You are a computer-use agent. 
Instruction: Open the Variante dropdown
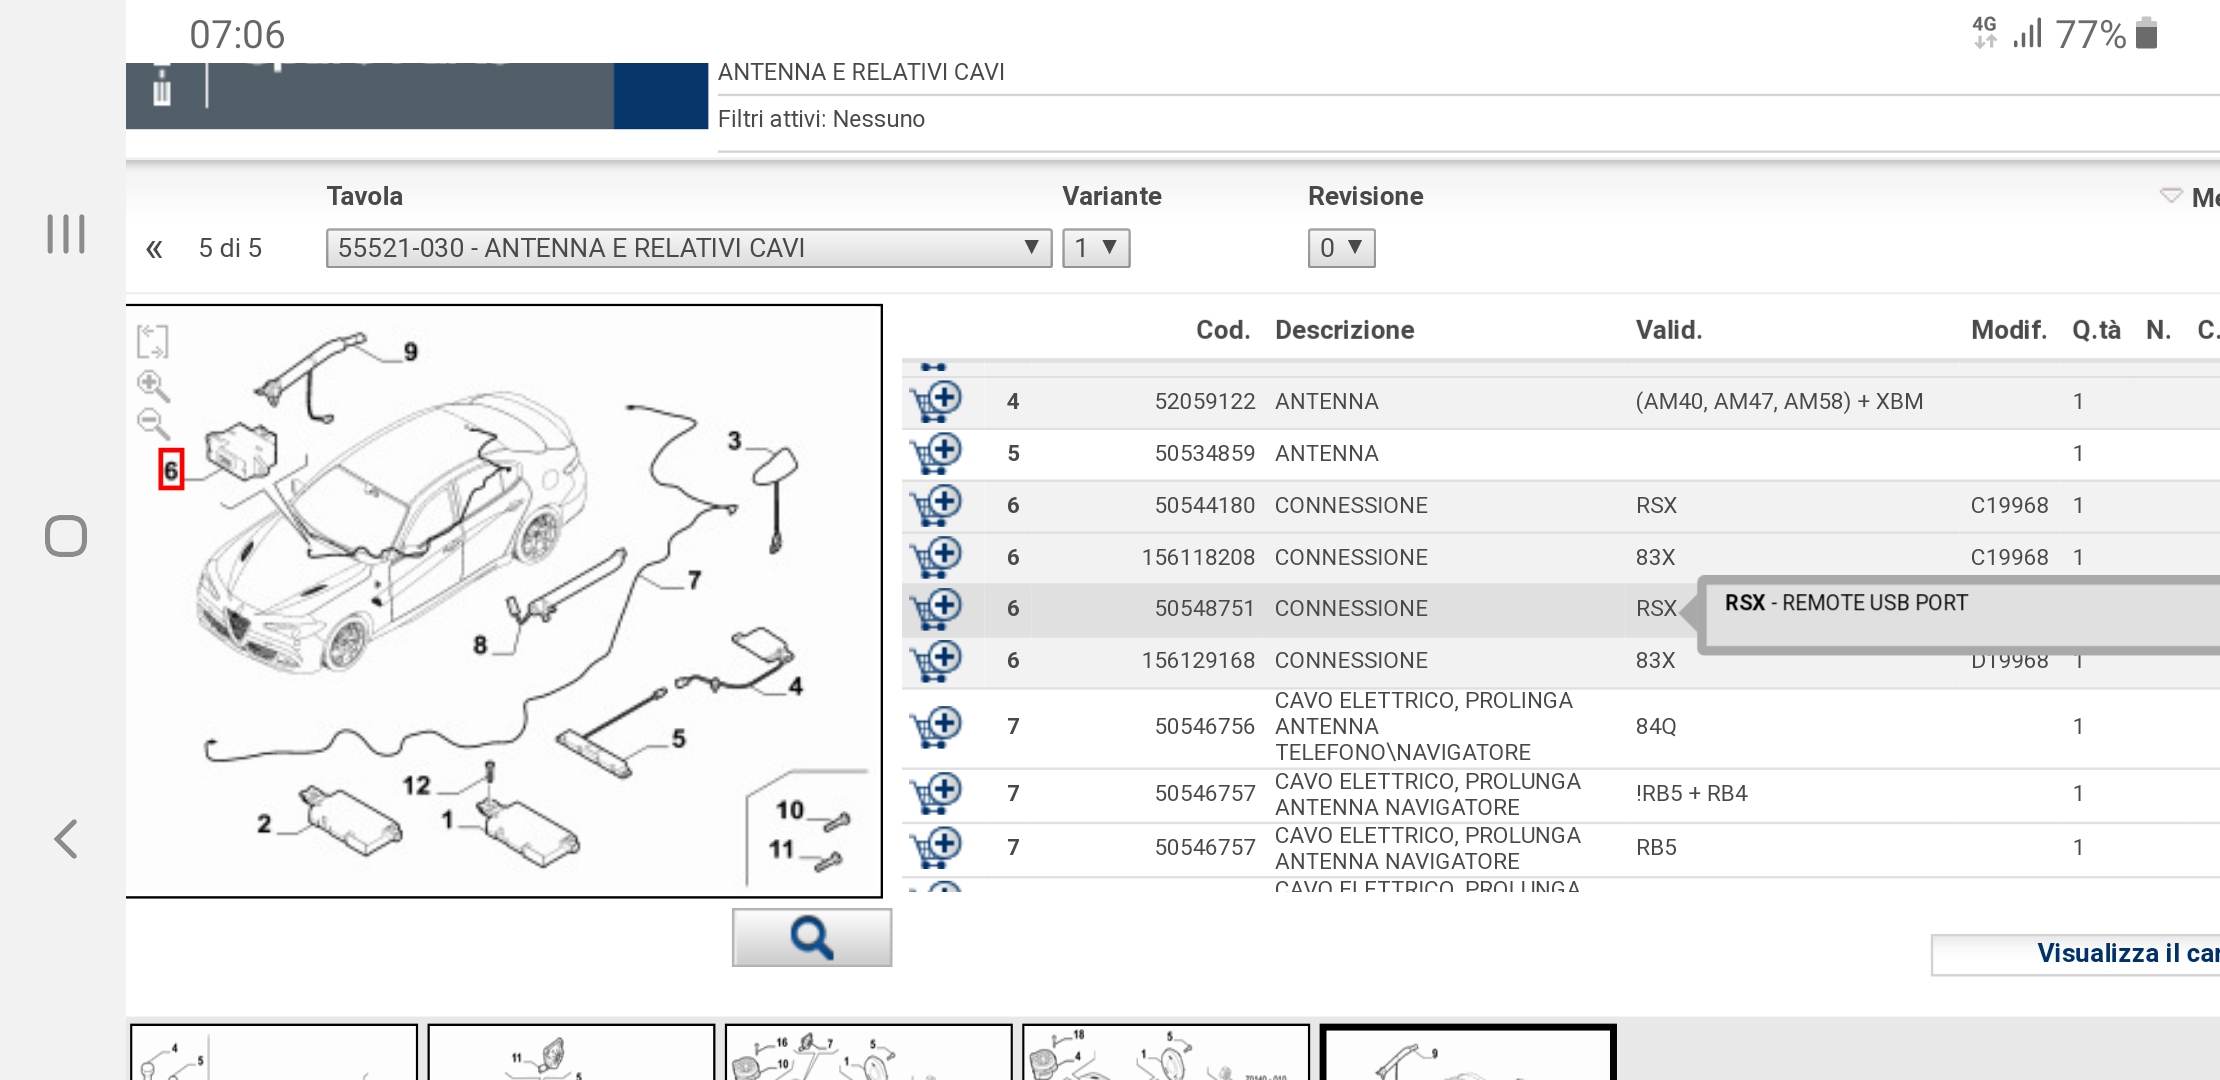[1096, 248]
